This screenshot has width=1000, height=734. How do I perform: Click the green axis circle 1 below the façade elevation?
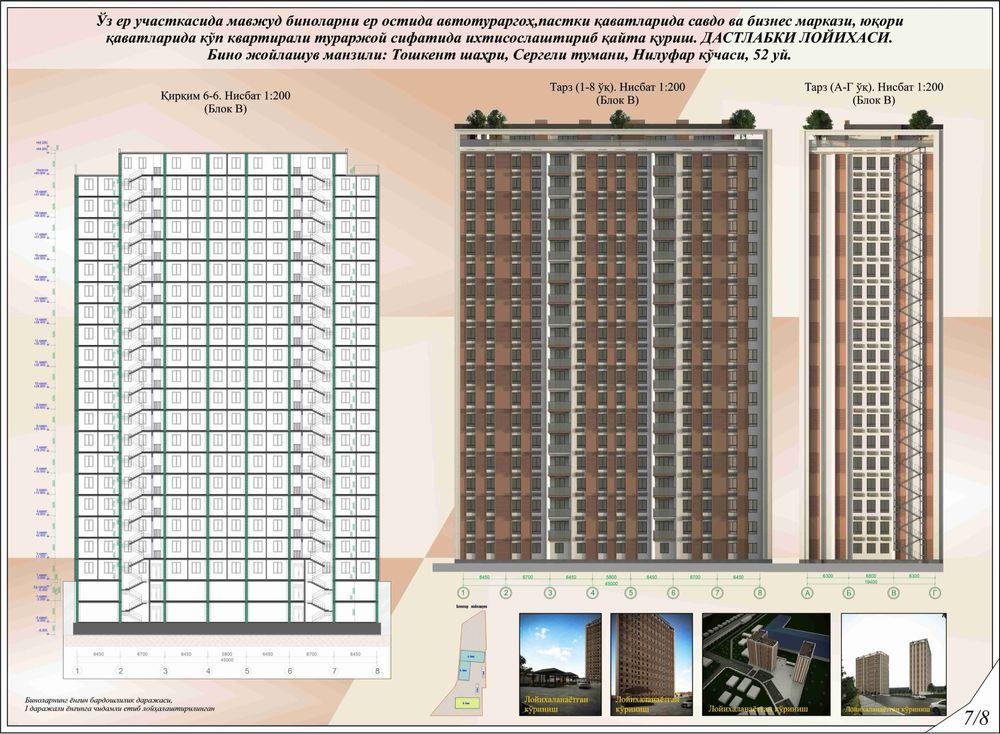pyautogui.click(x=465, y=593)
